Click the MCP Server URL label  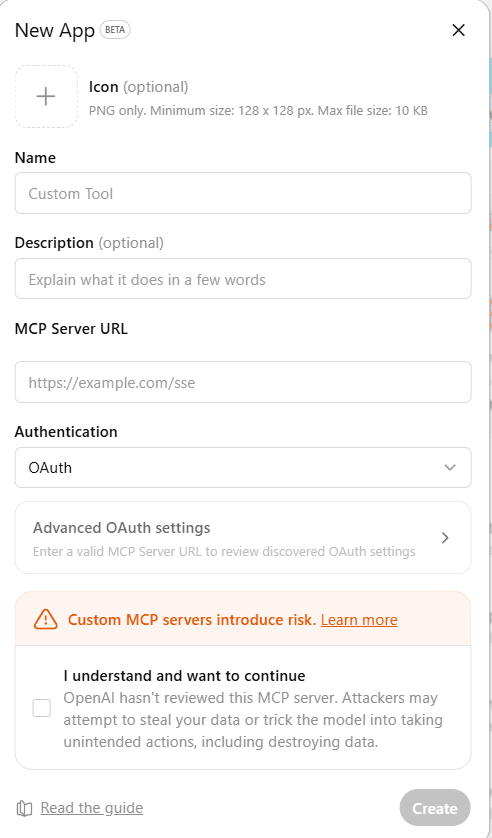click(x=71, y=329)
